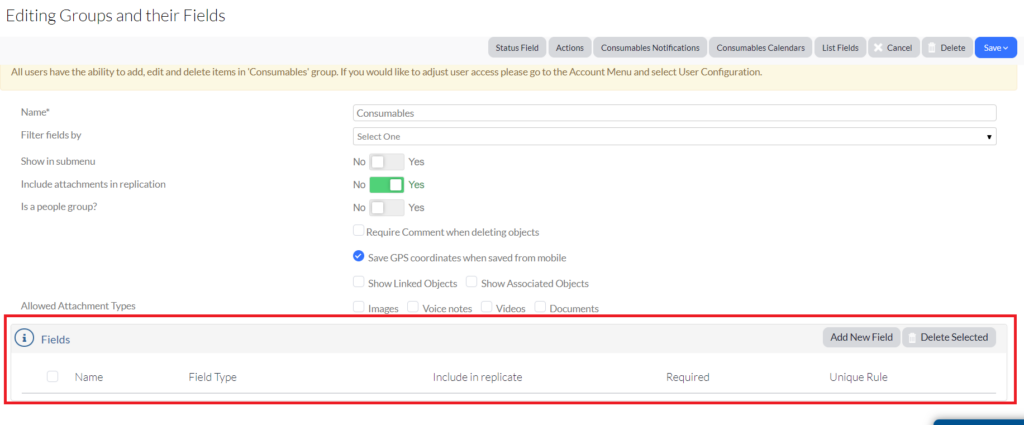Viewport: 1024px width, 425px height.
Task: Expand the Save dropdown button
Action: (995, 48)
